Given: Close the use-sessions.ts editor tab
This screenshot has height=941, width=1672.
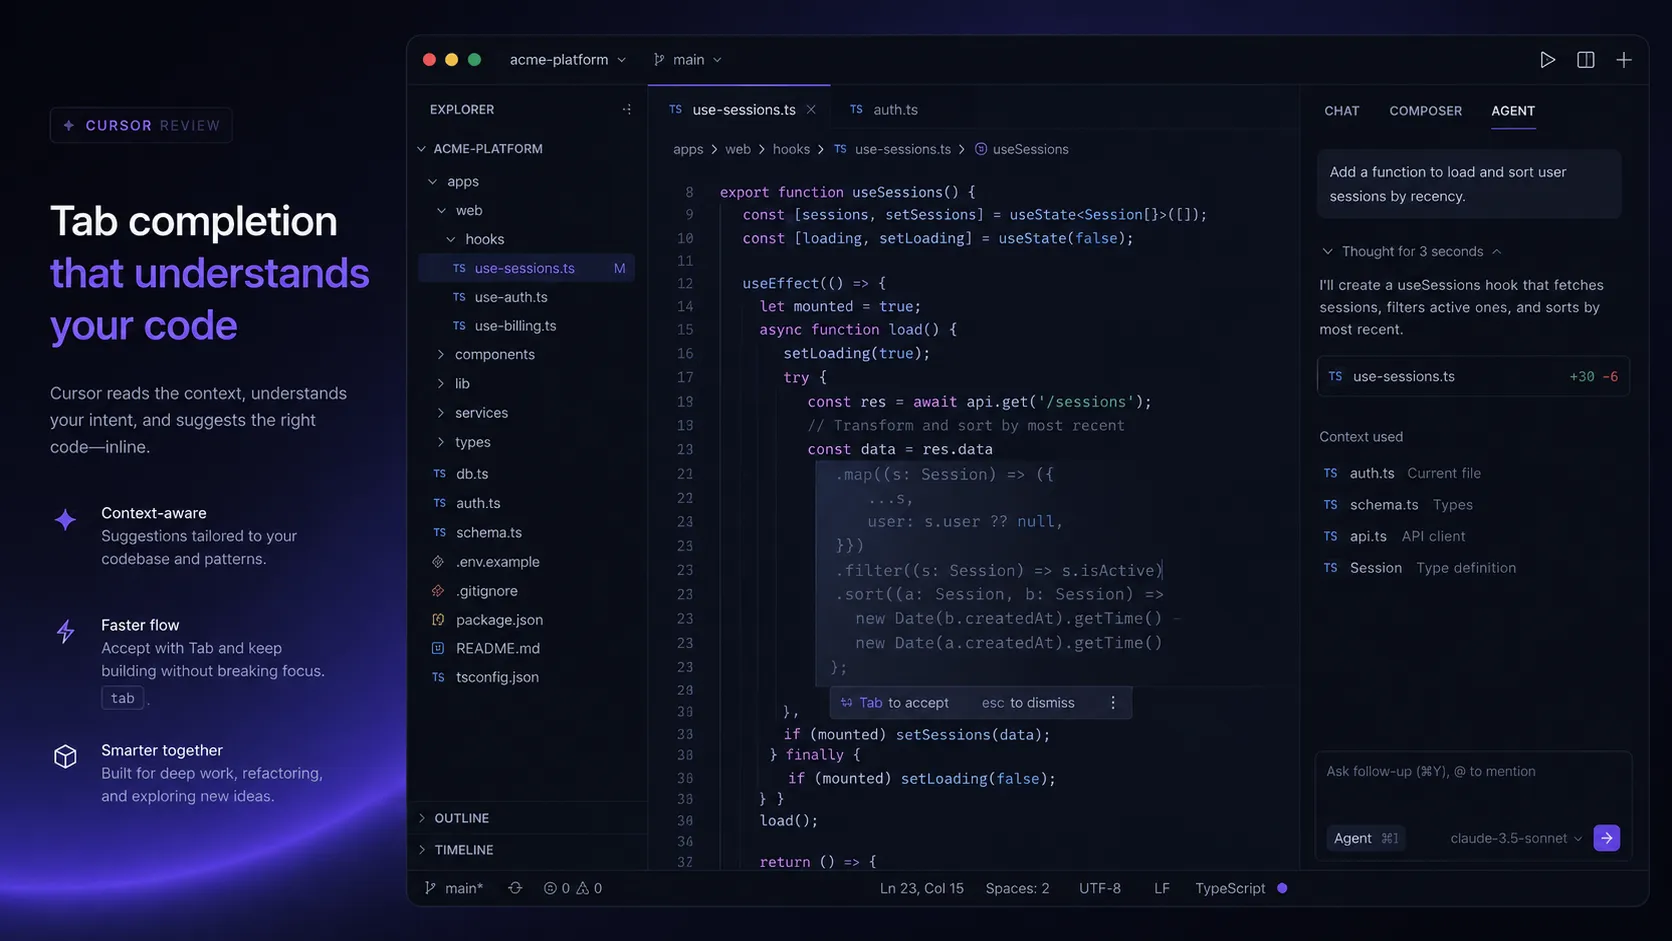Looking at the screenshot, I should (x=811, y=109).
